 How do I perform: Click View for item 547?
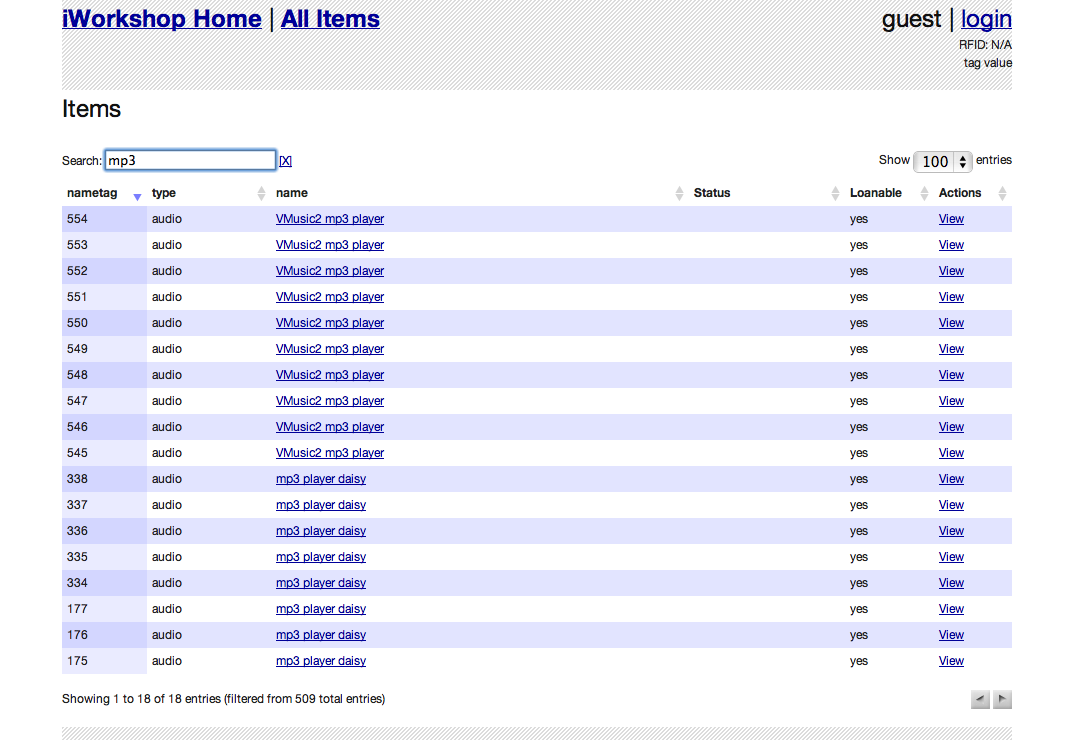point(951,401)
